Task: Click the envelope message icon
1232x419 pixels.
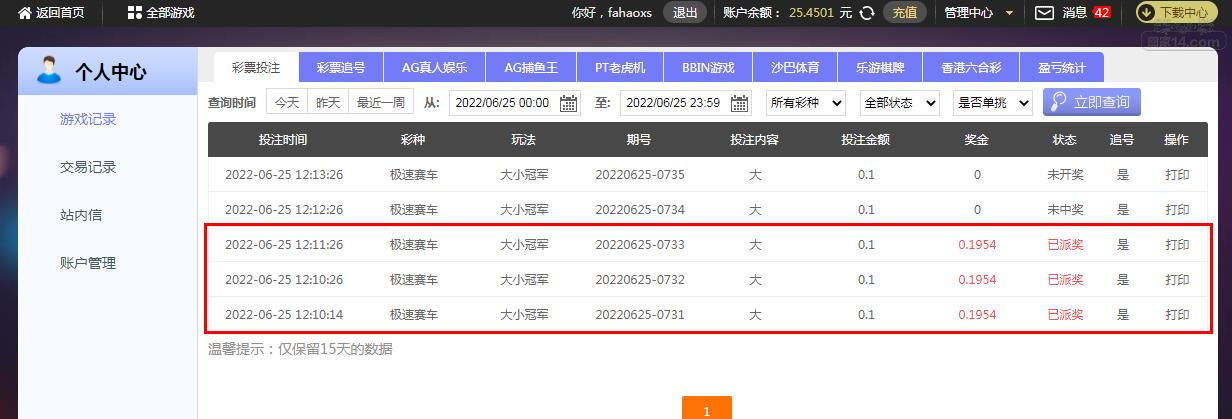Action: point(1044,13)
